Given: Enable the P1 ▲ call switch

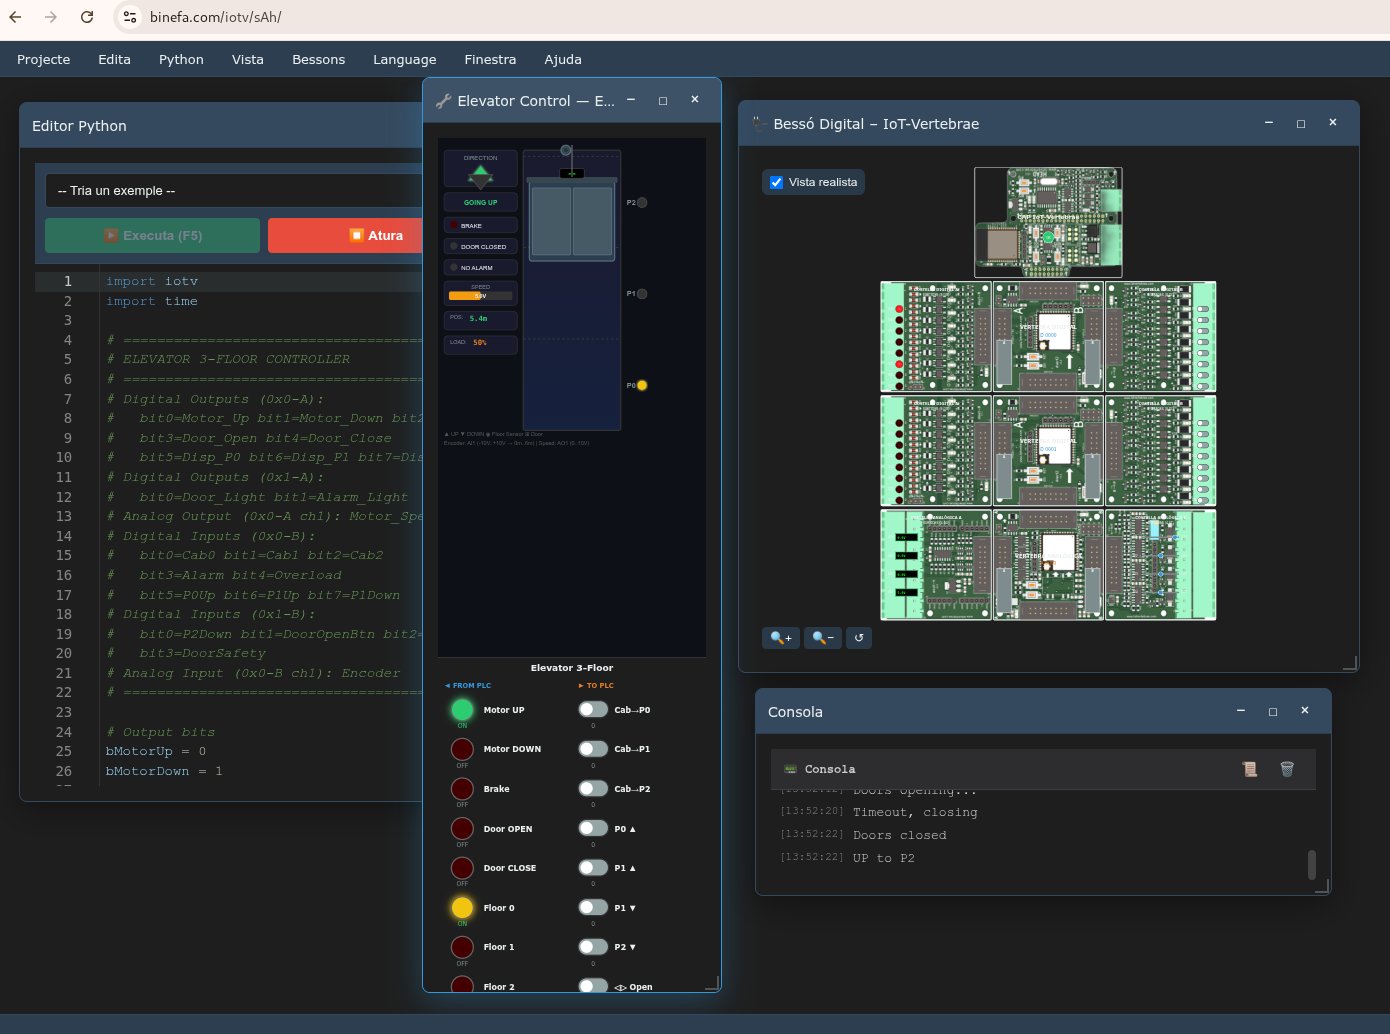Looking at the screenshot, I should click(x=593, y=868).
